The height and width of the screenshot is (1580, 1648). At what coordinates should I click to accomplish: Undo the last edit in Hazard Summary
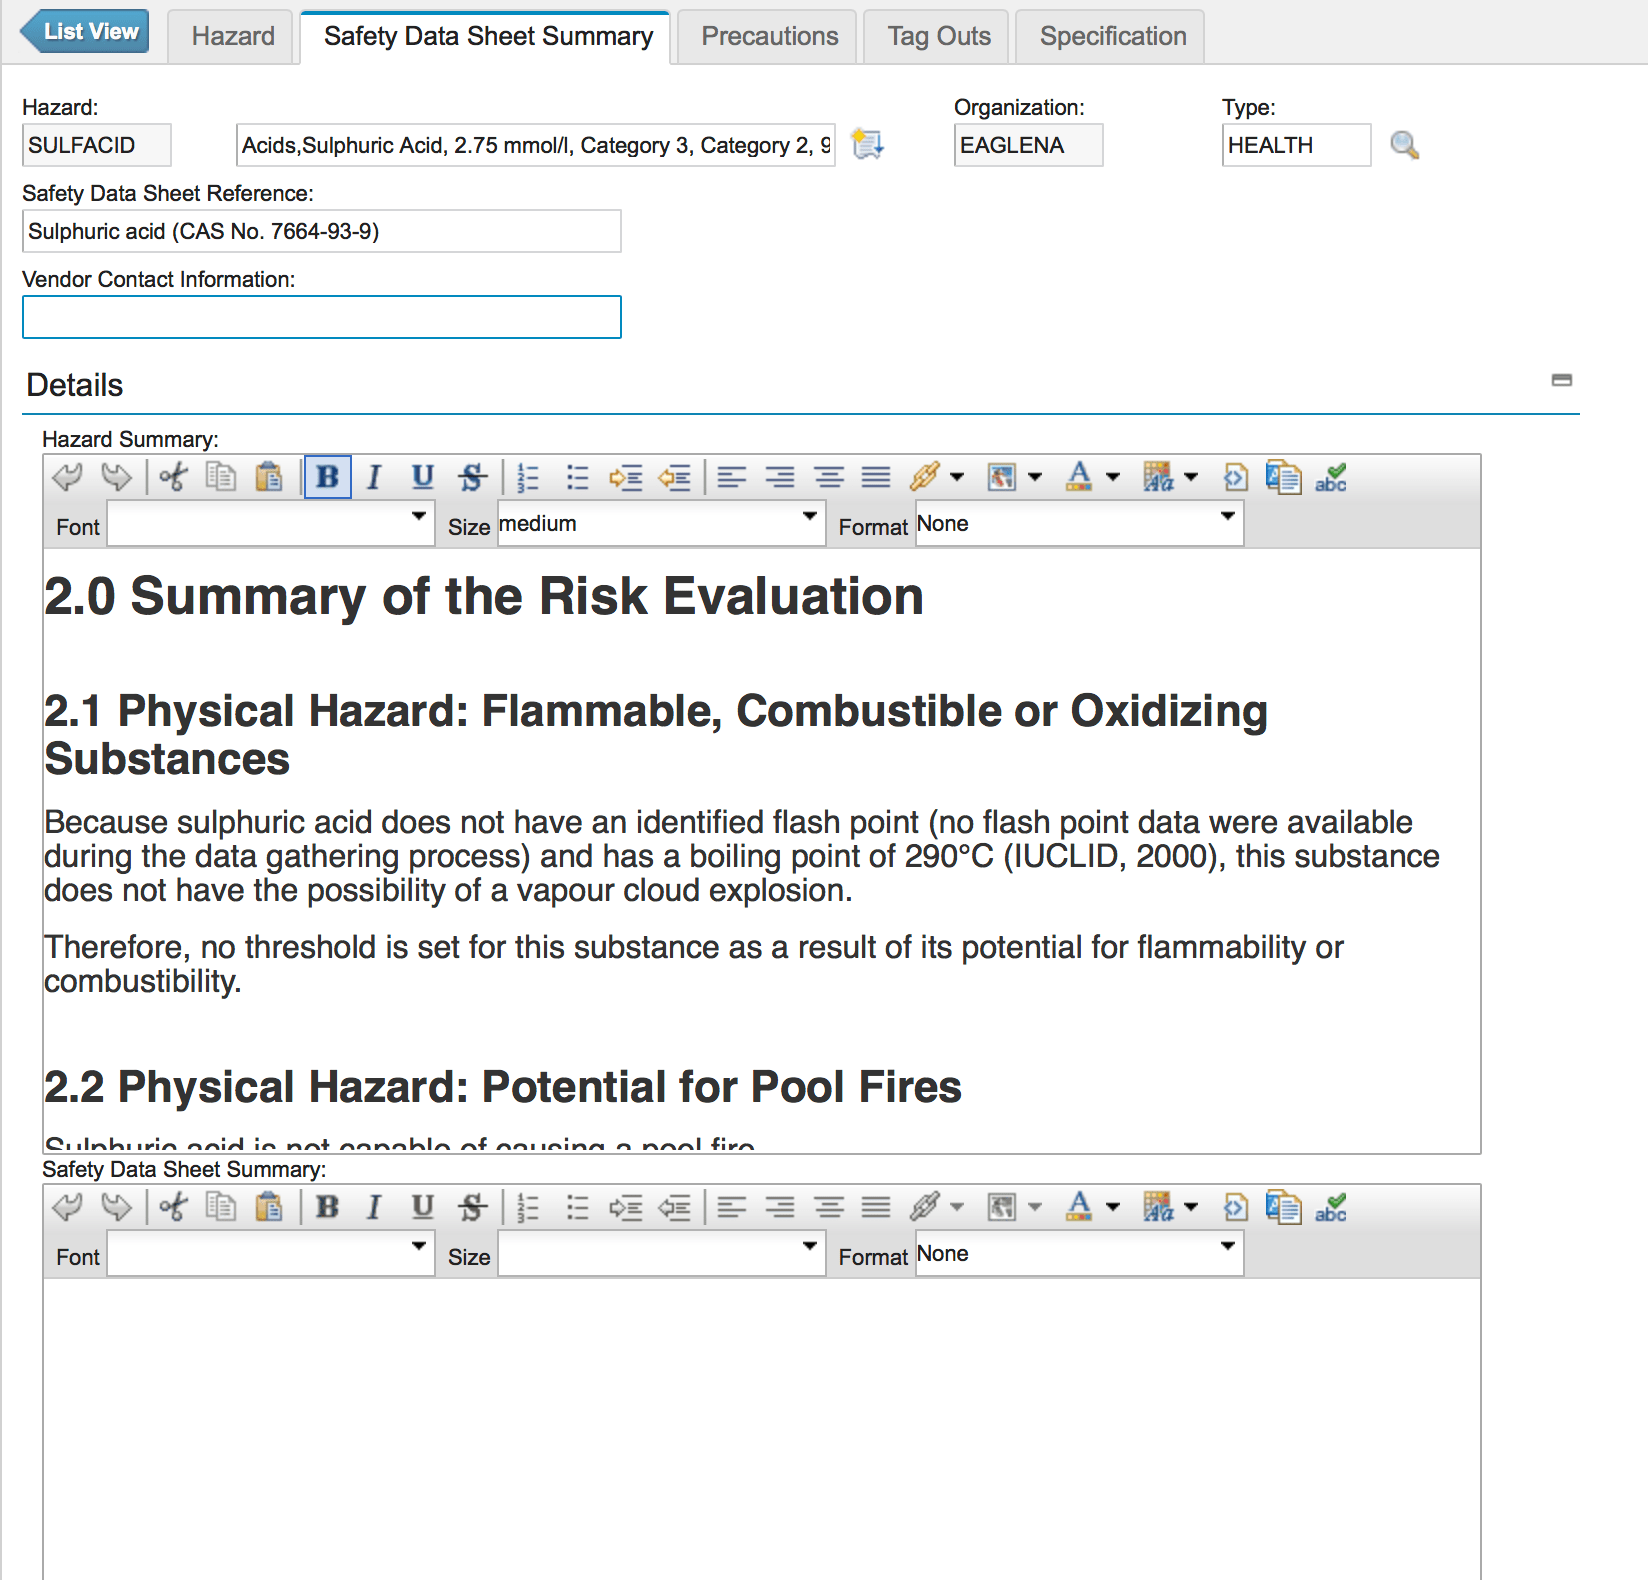68,477
